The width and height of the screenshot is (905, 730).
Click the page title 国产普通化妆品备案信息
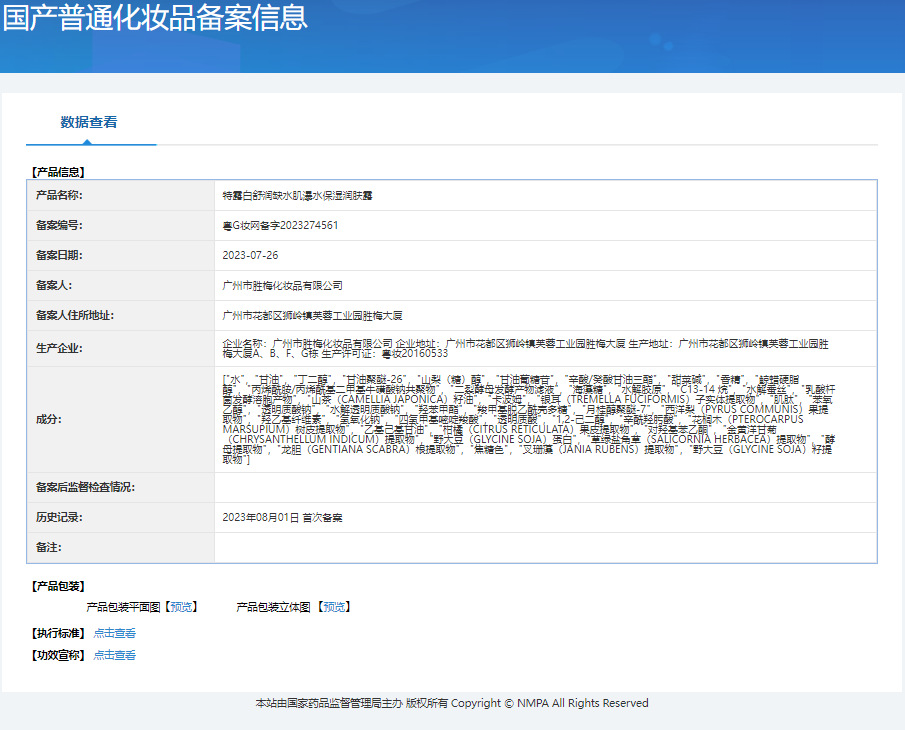tap(155, 17)
